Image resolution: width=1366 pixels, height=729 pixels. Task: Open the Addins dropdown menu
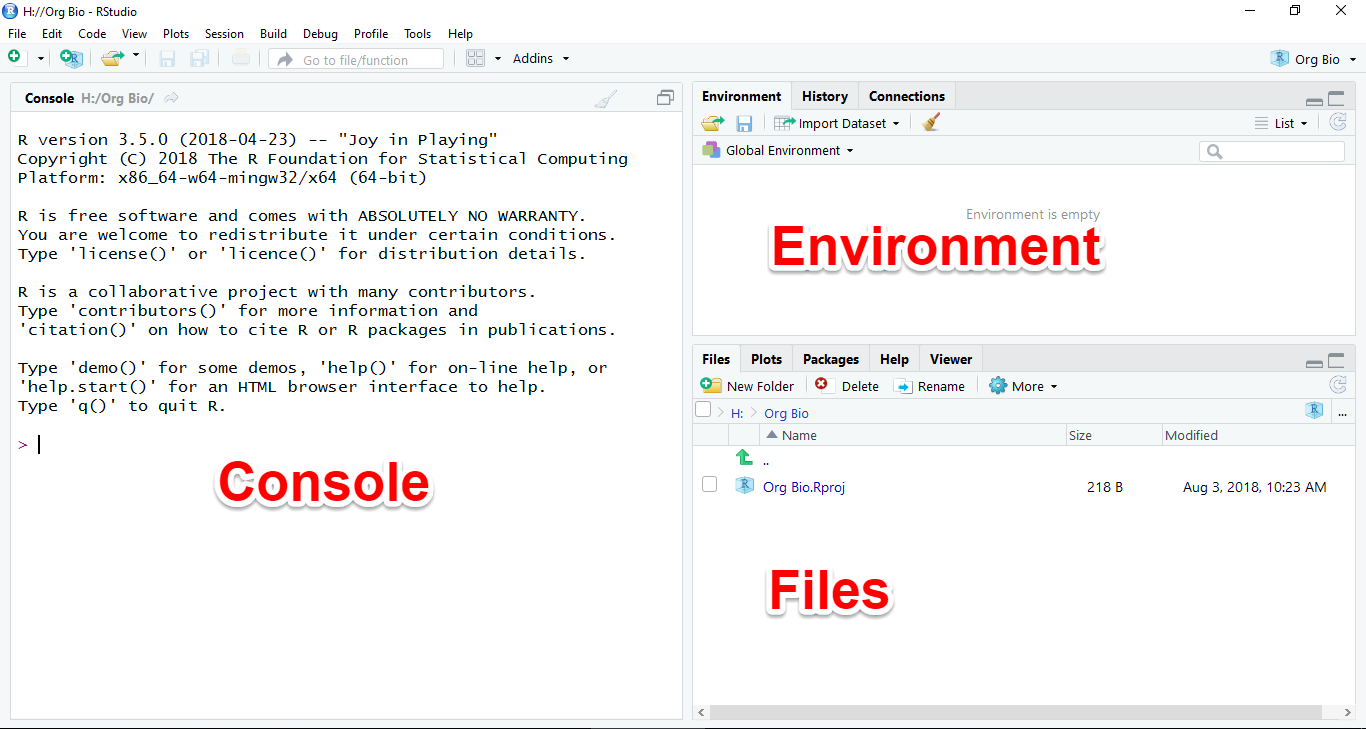tap(541, 59)
